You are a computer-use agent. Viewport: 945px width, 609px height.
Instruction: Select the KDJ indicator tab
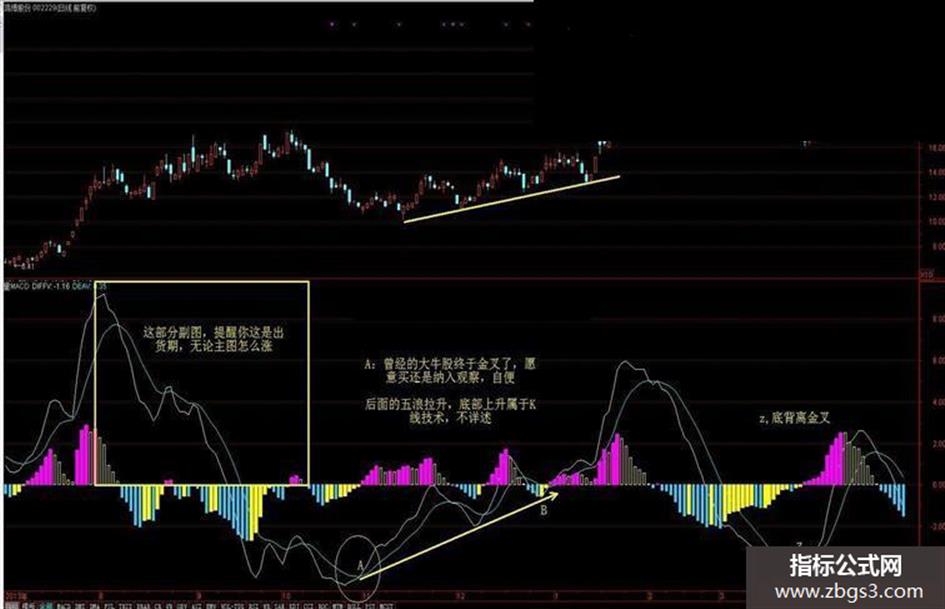(292, 605)
